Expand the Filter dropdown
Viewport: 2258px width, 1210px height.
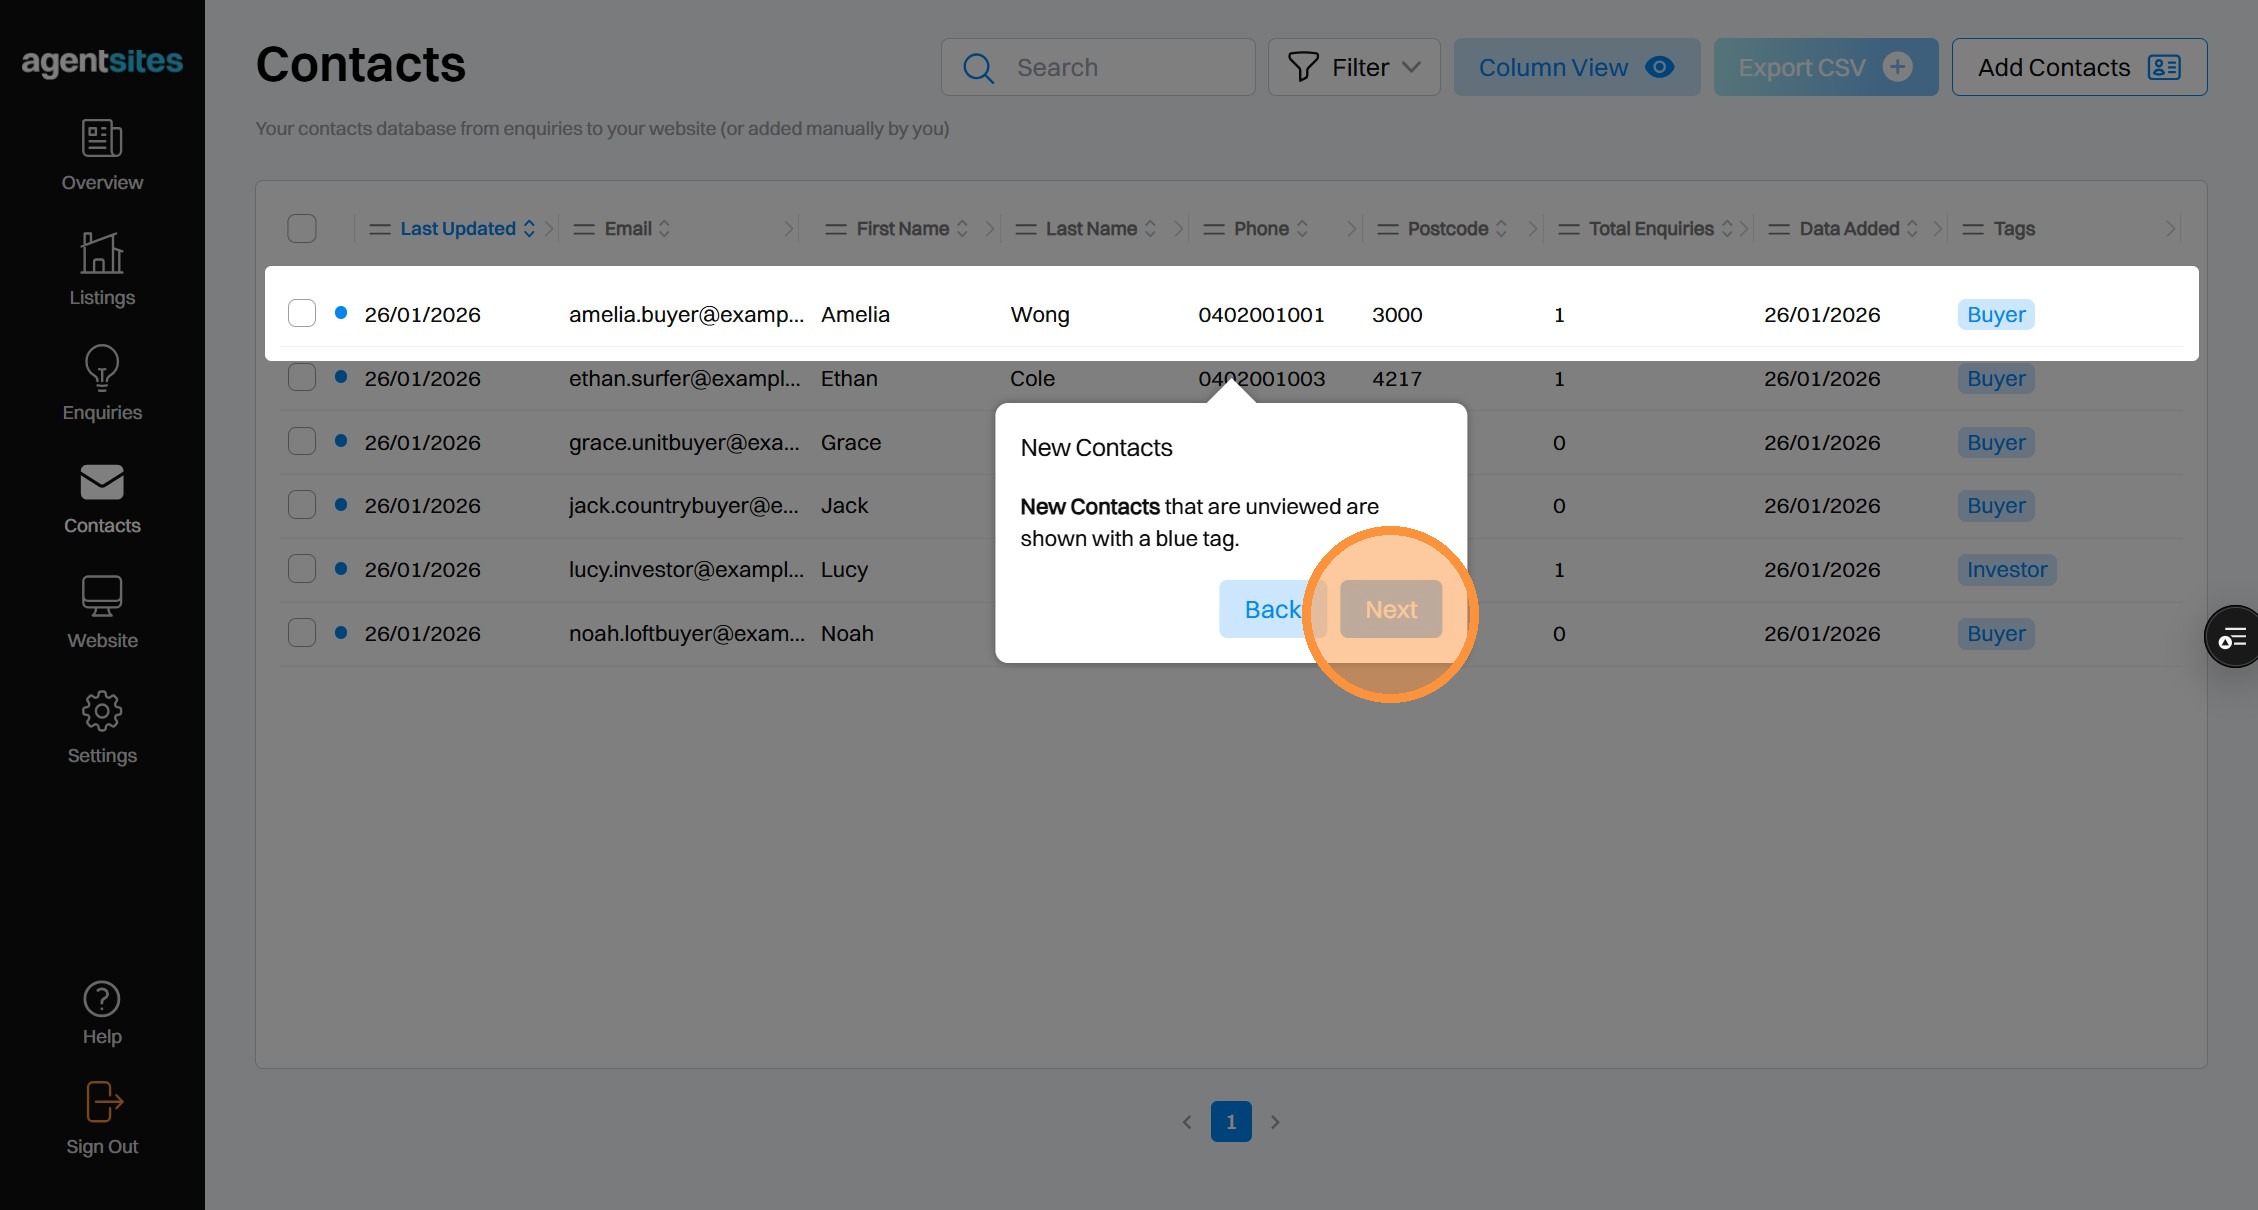click(1354, 67)
